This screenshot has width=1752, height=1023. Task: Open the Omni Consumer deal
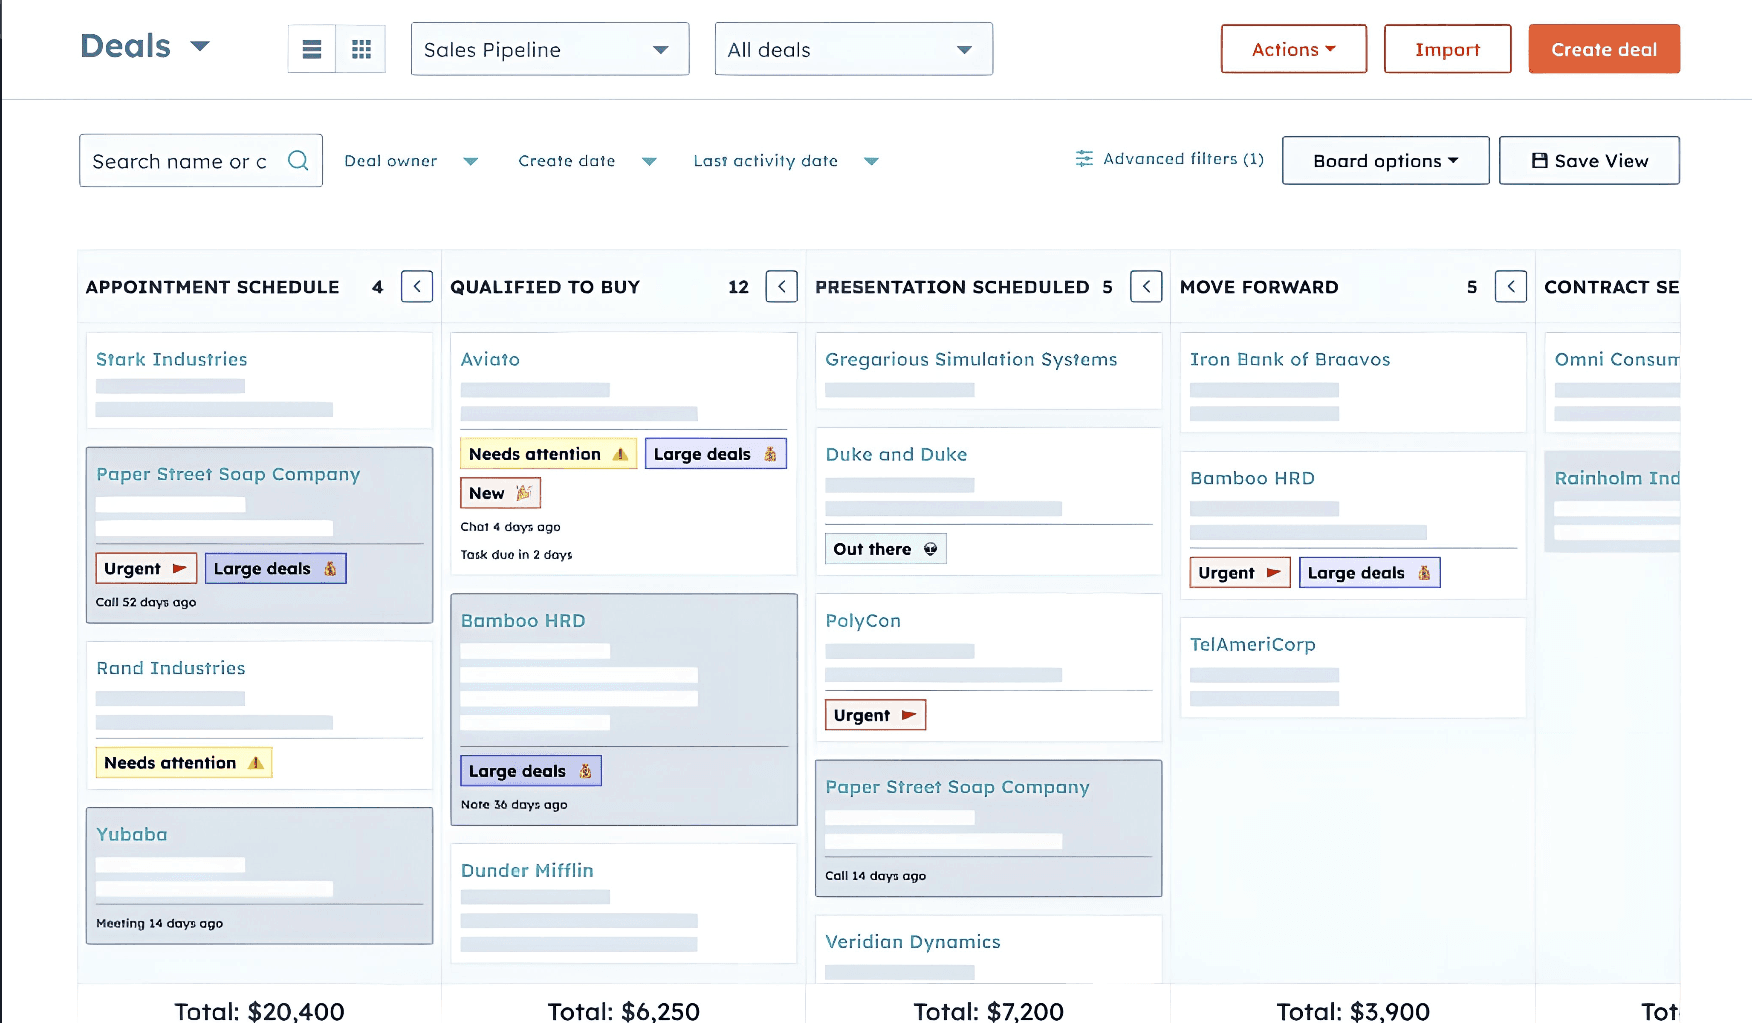click(1617, 359)
